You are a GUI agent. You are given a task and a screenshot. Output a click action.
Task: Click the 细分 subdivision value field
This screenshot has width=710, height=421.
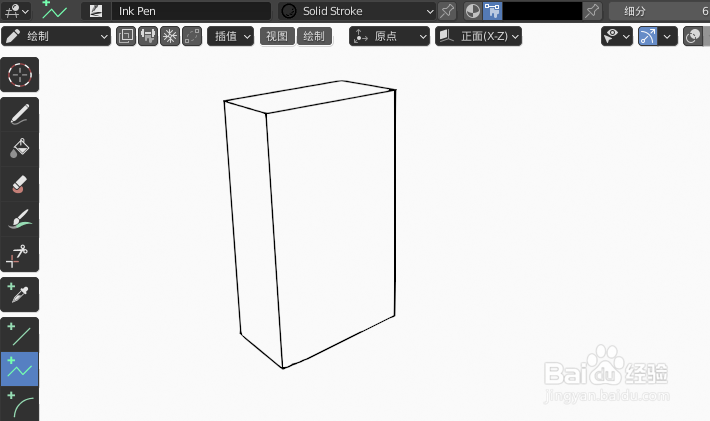tap(659, 11)
